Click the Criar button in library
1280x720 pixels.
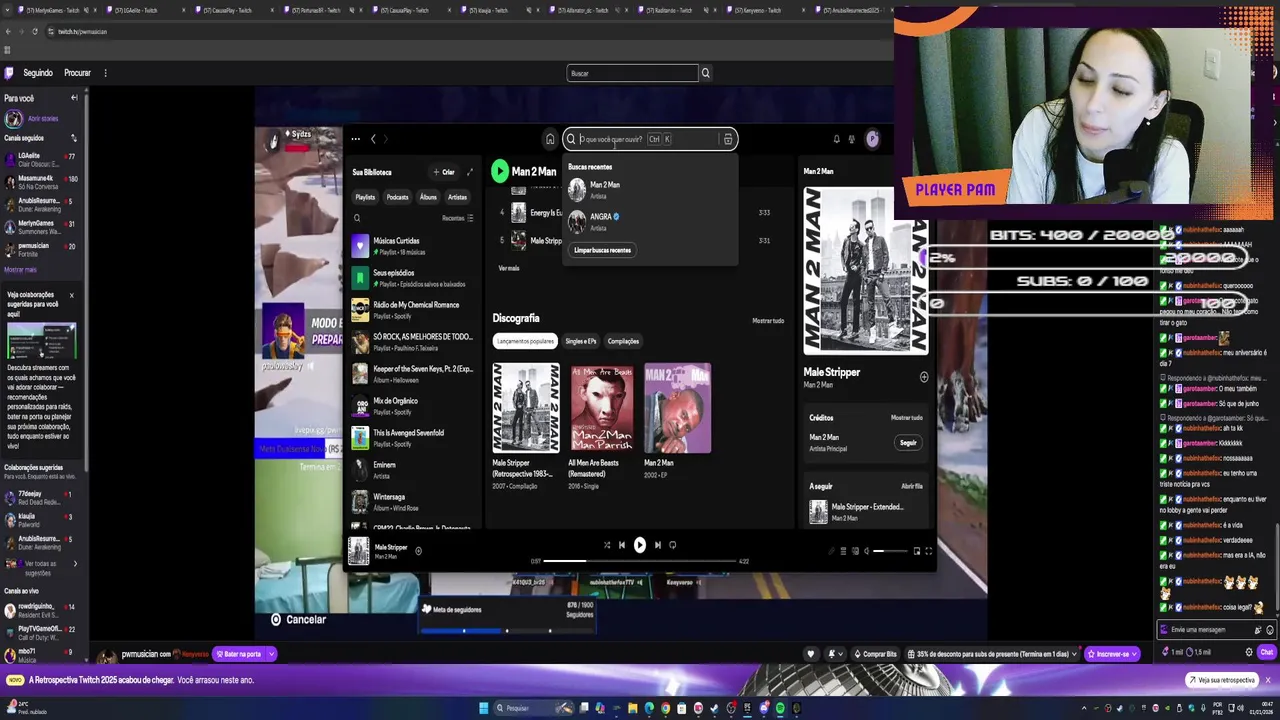444,172
